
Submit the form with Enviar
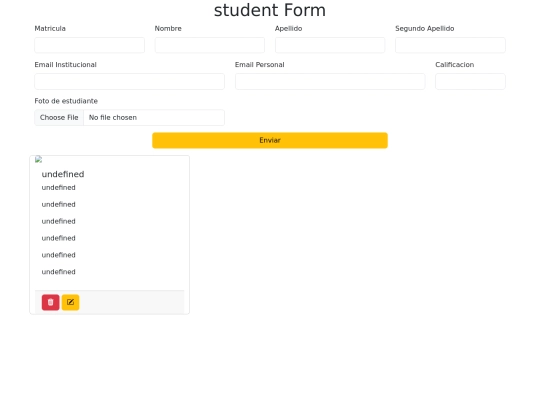270,141
